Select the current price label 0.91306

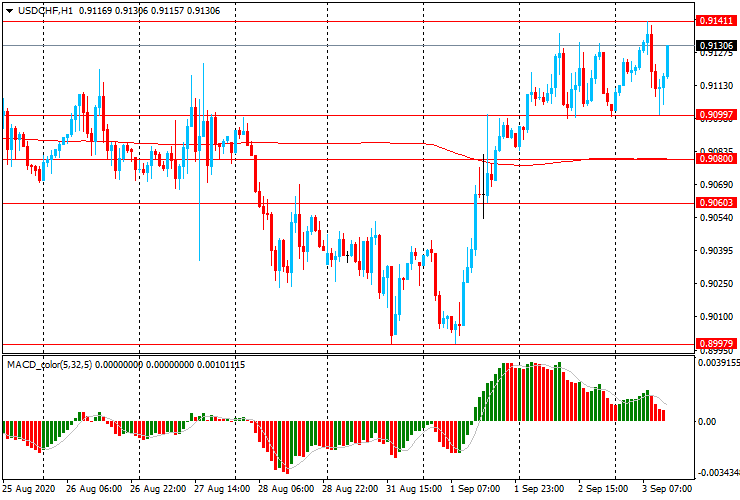coord(716,45)
